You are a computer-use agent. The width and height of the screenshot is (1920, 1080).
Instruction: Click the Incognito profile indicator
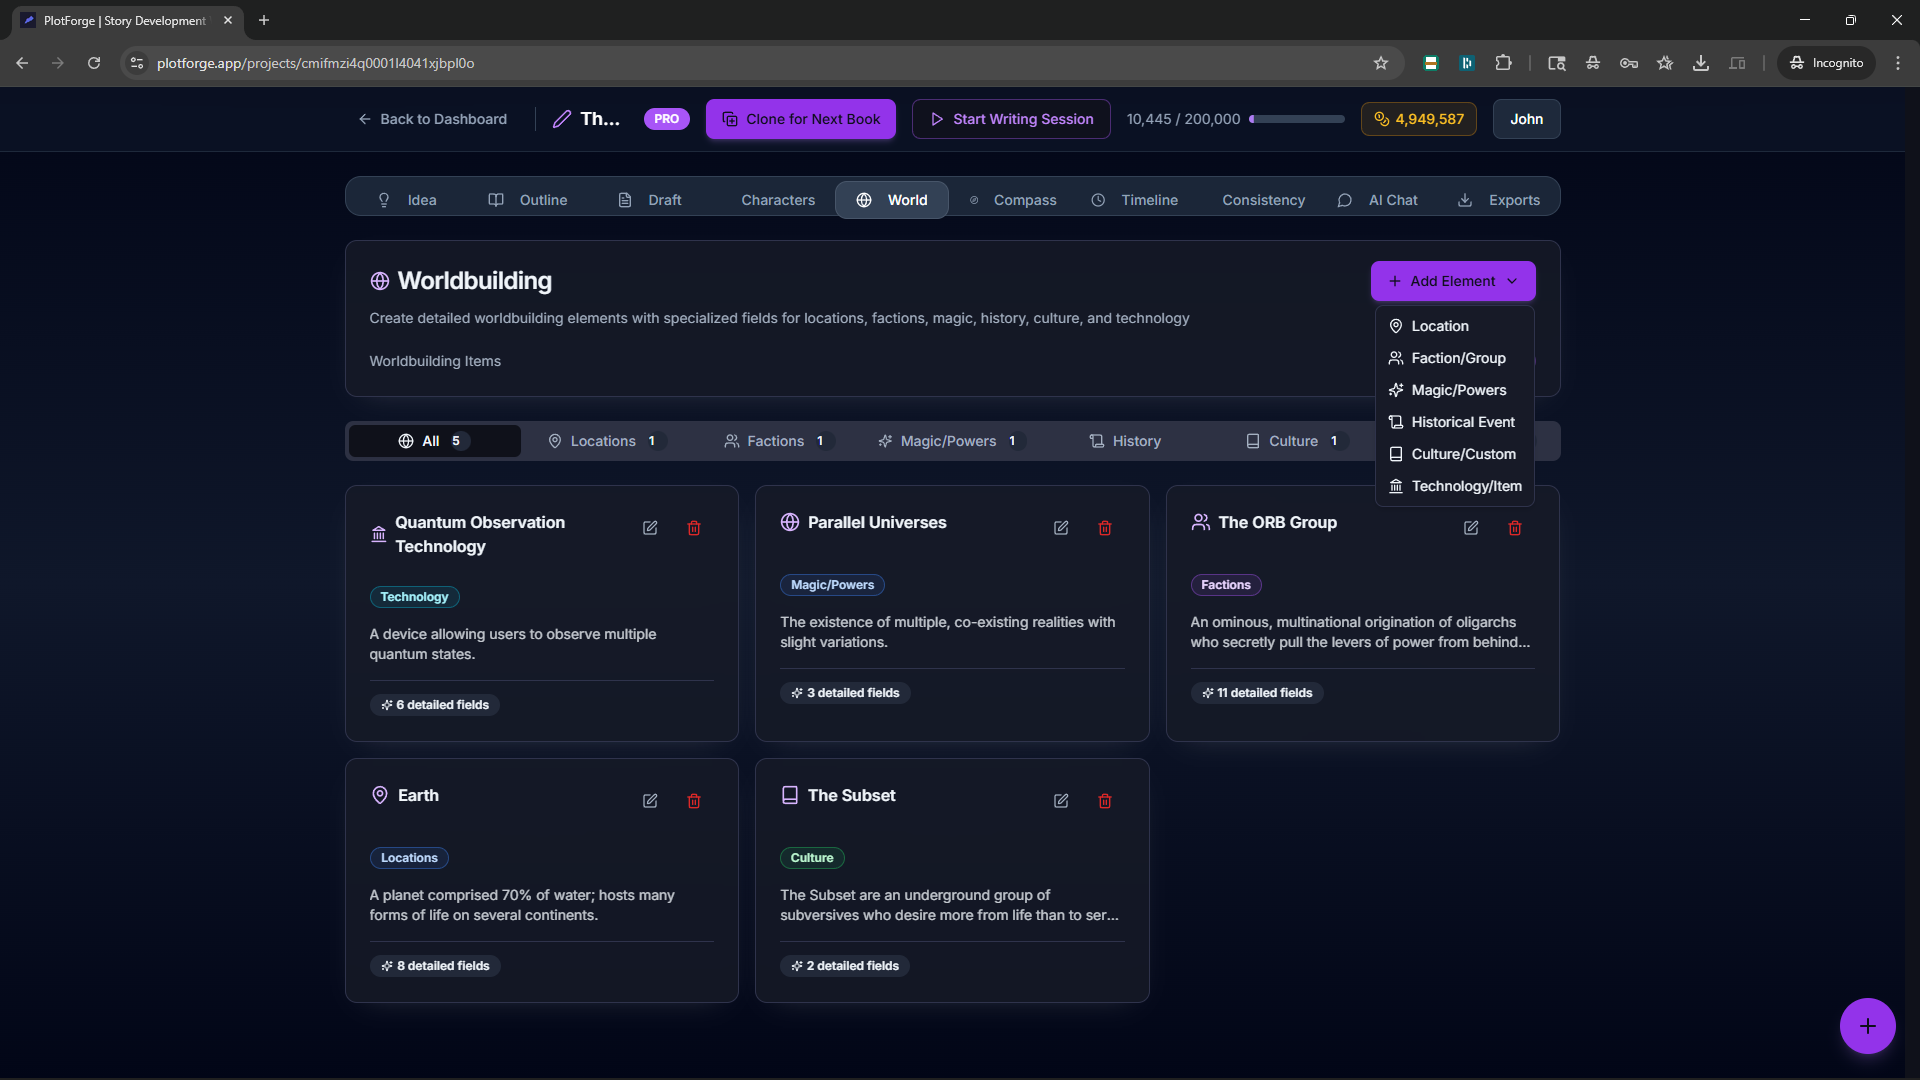(1827, 63)
